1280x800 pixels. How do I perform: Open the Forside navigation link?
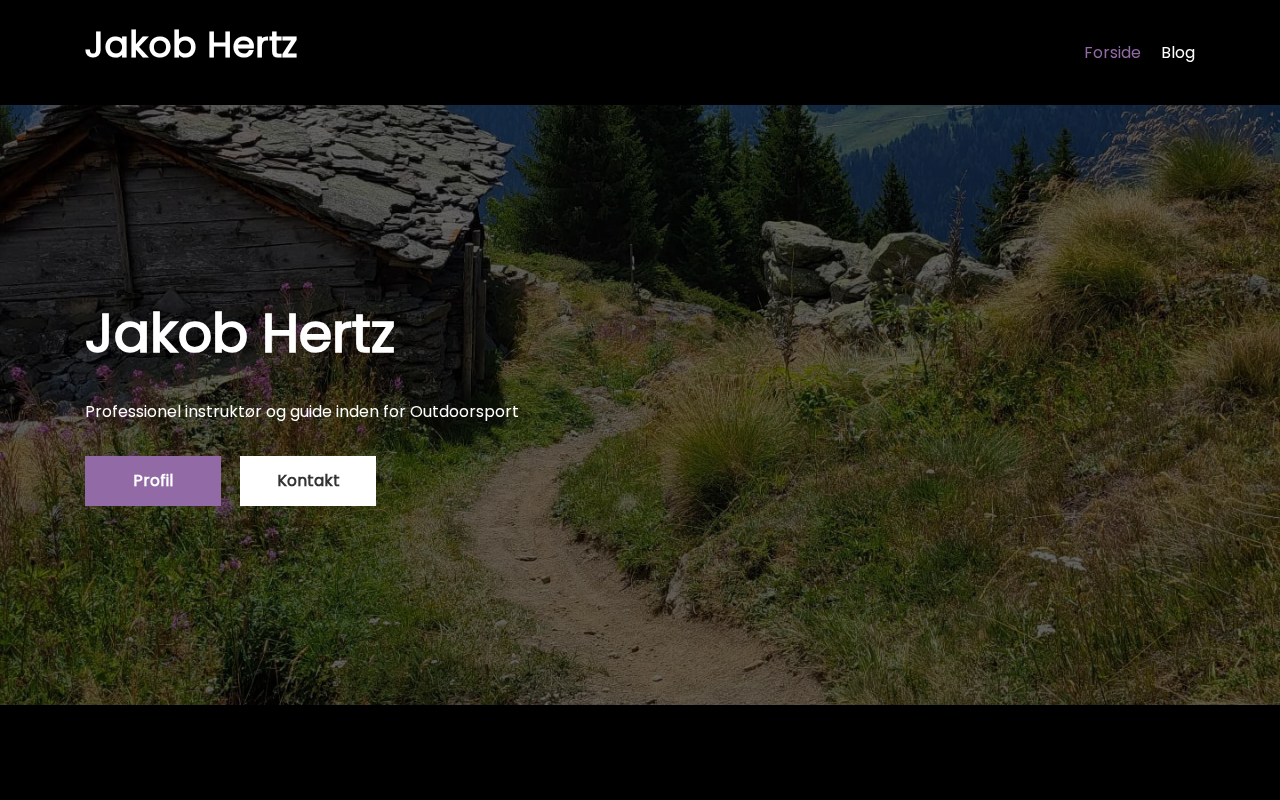click(1112, 53)
